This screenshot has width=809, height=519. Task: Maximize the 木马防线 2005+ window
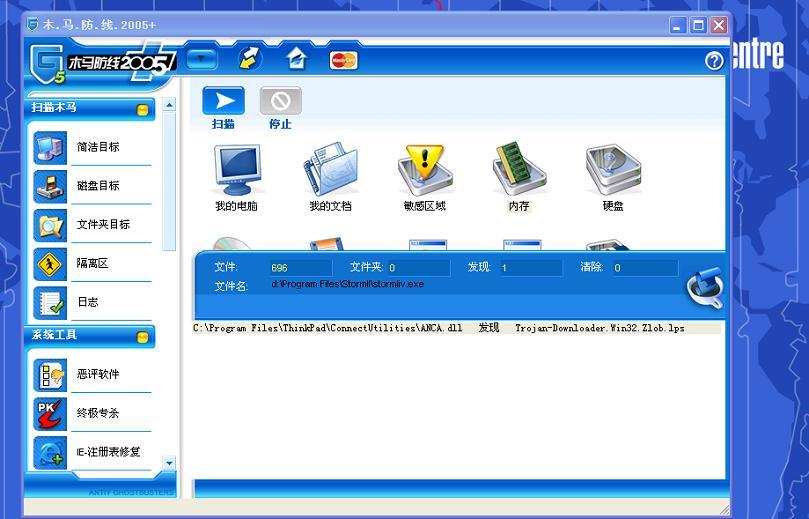(x=698, y=25)
